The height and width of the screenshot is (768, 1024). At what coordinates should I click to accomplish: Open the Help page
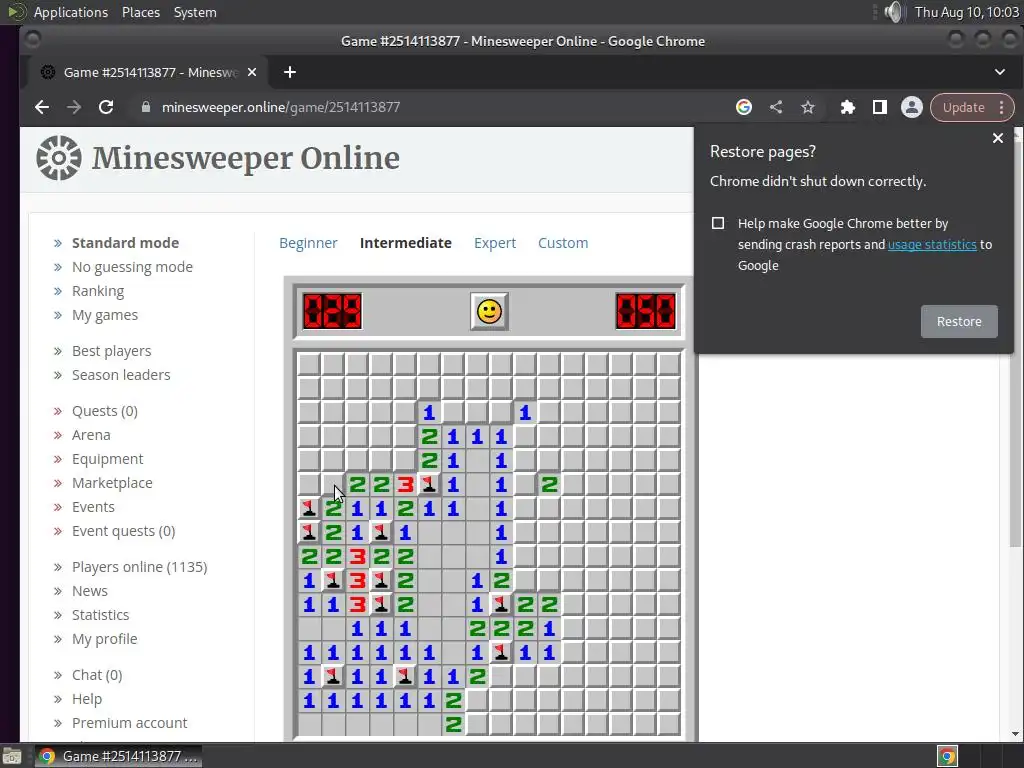pos(87,699)
